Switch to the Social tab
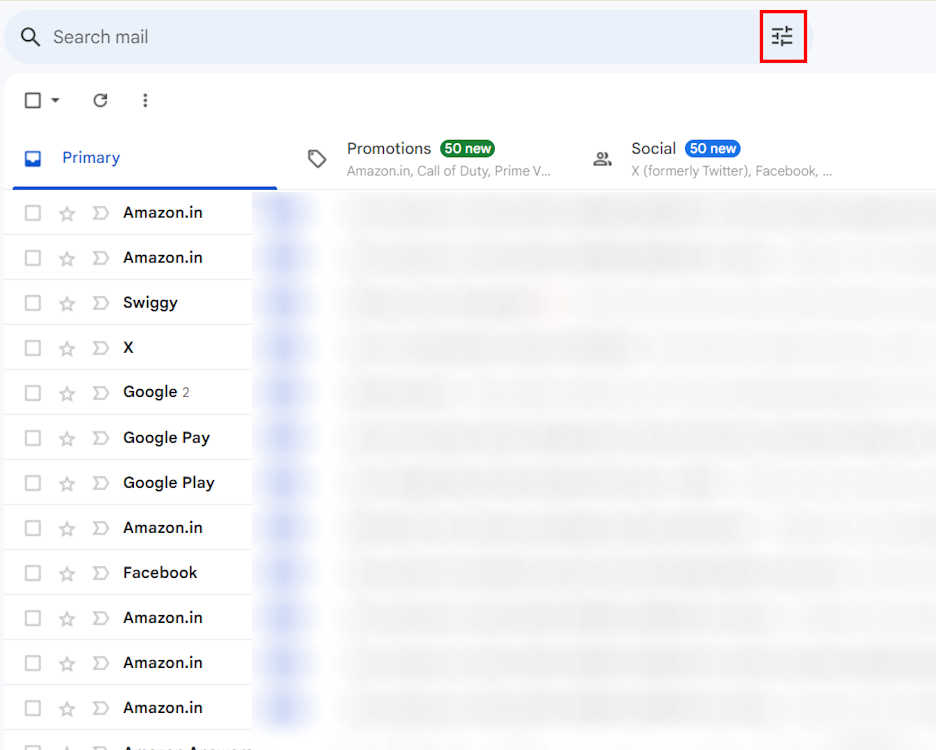 click(654, 148)
